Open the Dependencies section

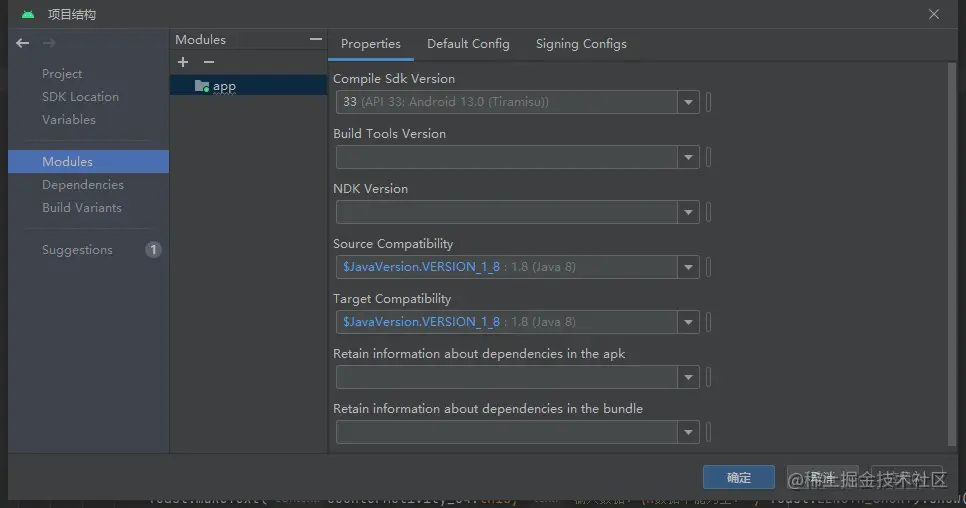pyautogui.click(x=83, y=185)
